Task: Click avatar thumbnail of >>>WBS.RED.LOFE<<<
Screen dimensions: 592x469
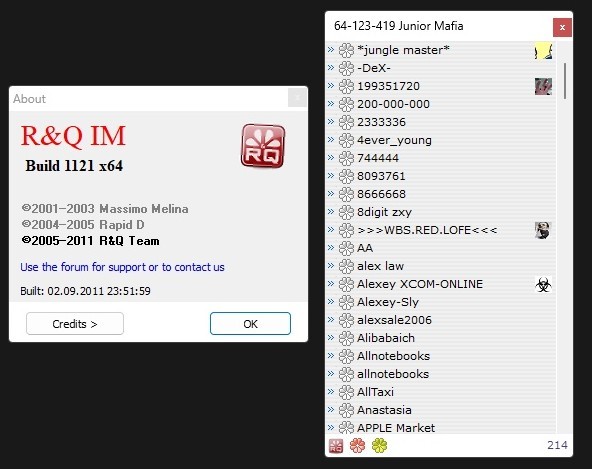Action: pyautogui.click(x=543, y=230)
